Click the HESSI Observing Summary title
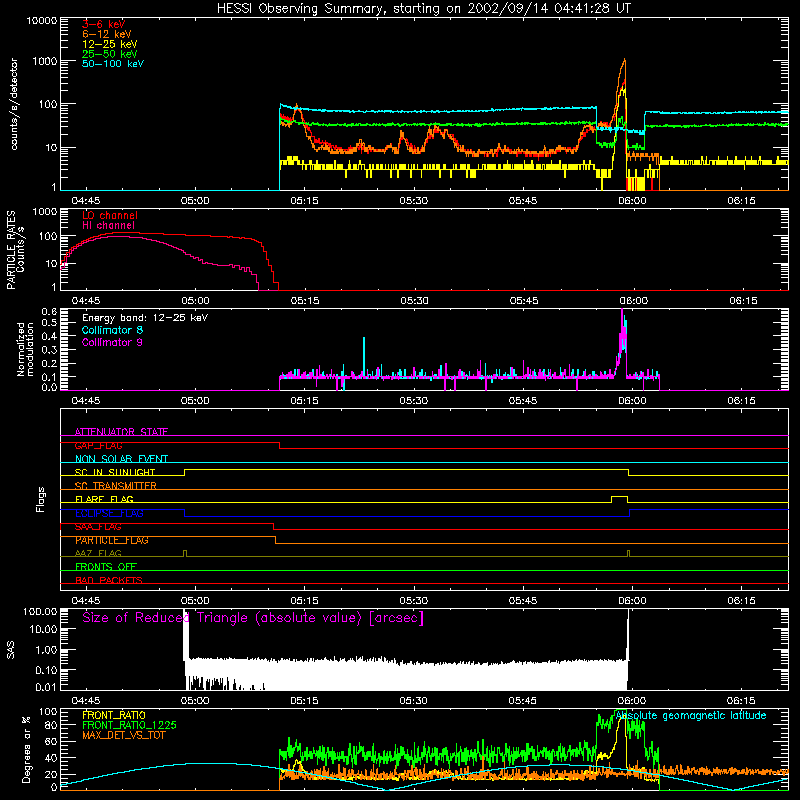Screen dimensions: 800x800 tap(423, 9)
